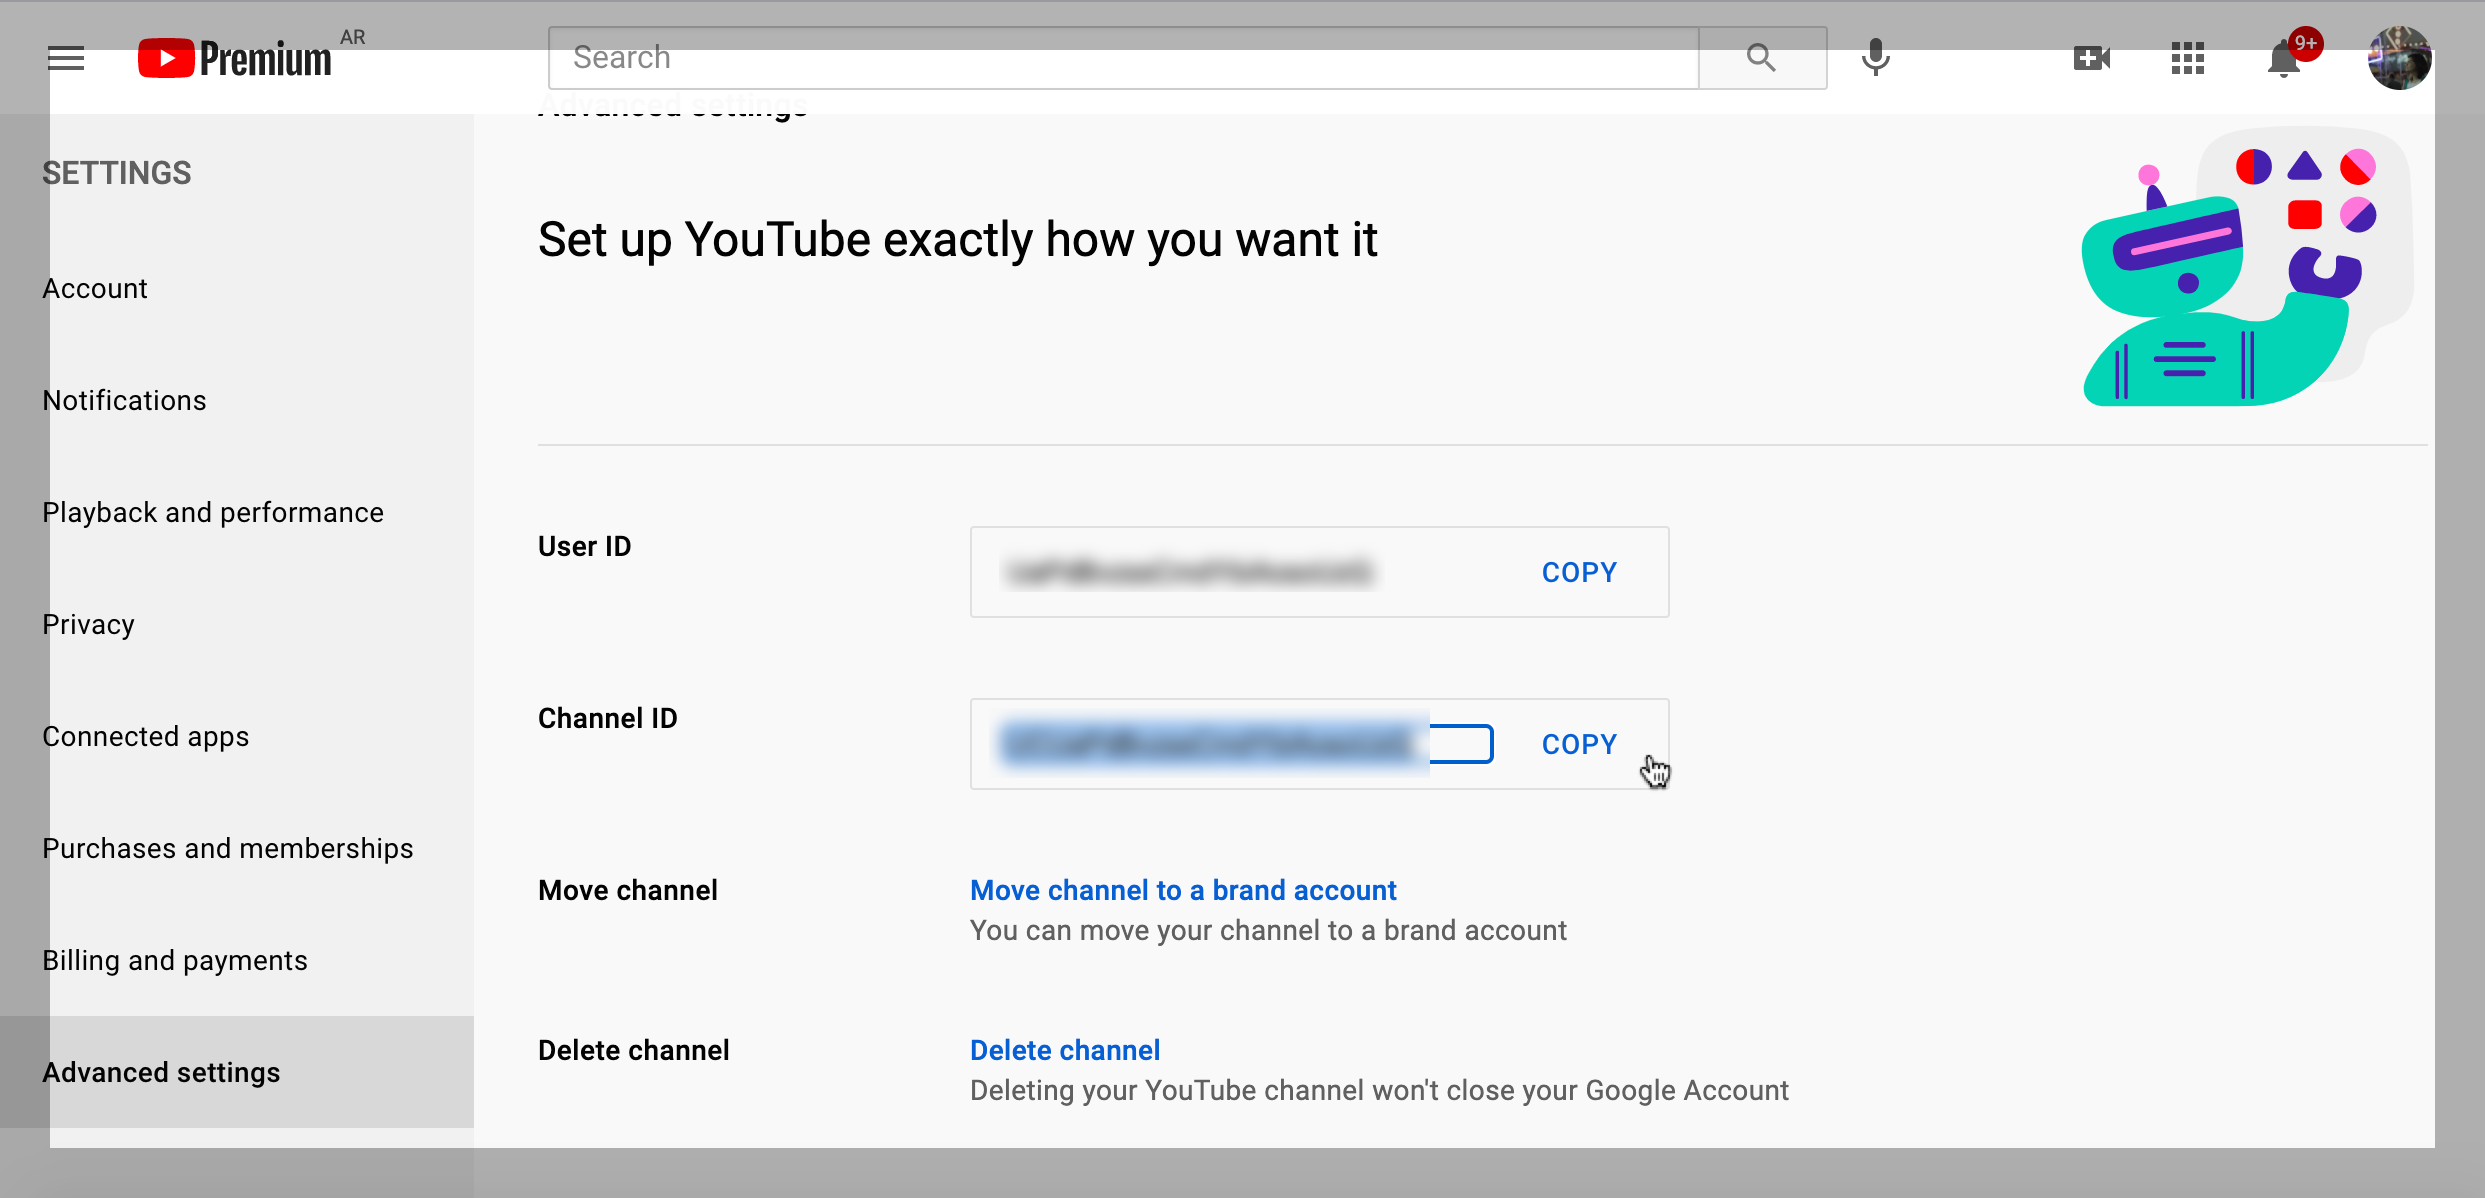2485x1198 pixels.
Task: Copy the User ID
Action: [1579, 572]
